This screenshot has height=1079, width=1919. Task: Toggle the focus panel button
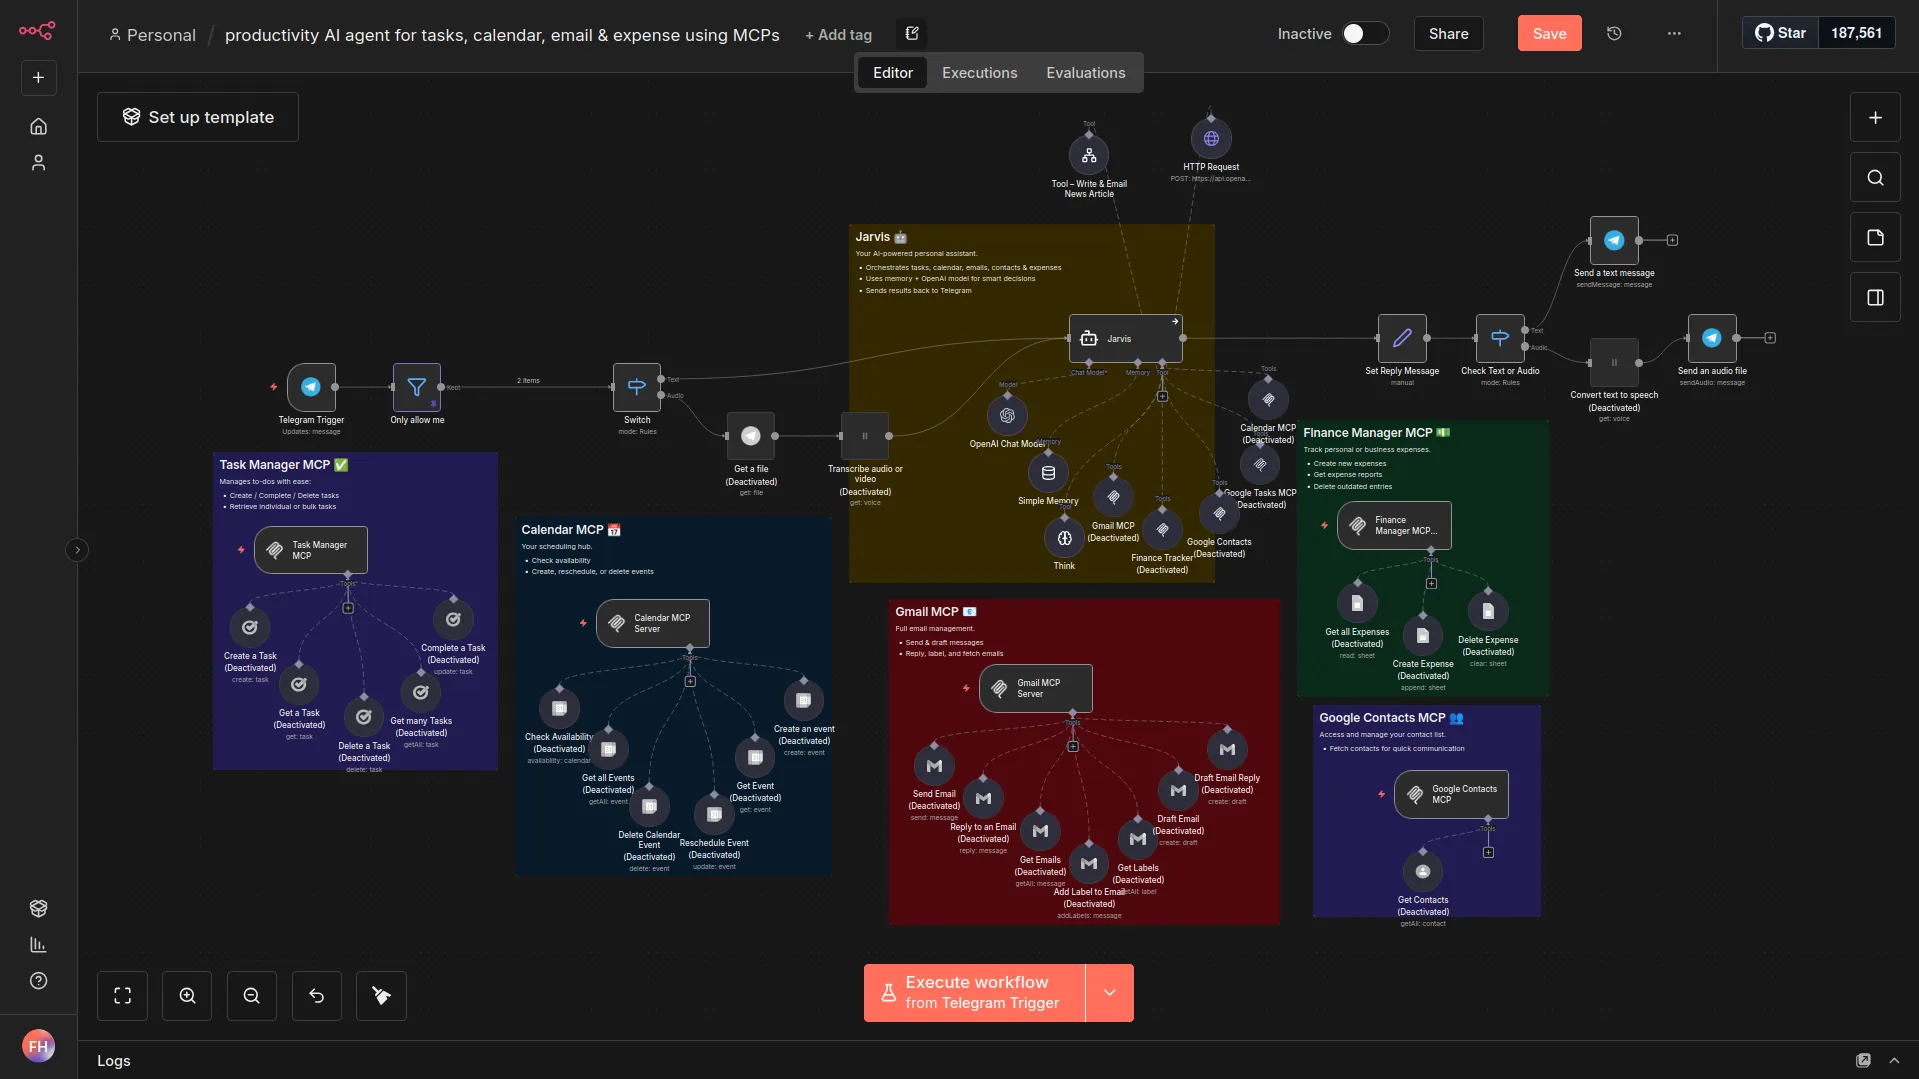click(x=1875, y=298)
